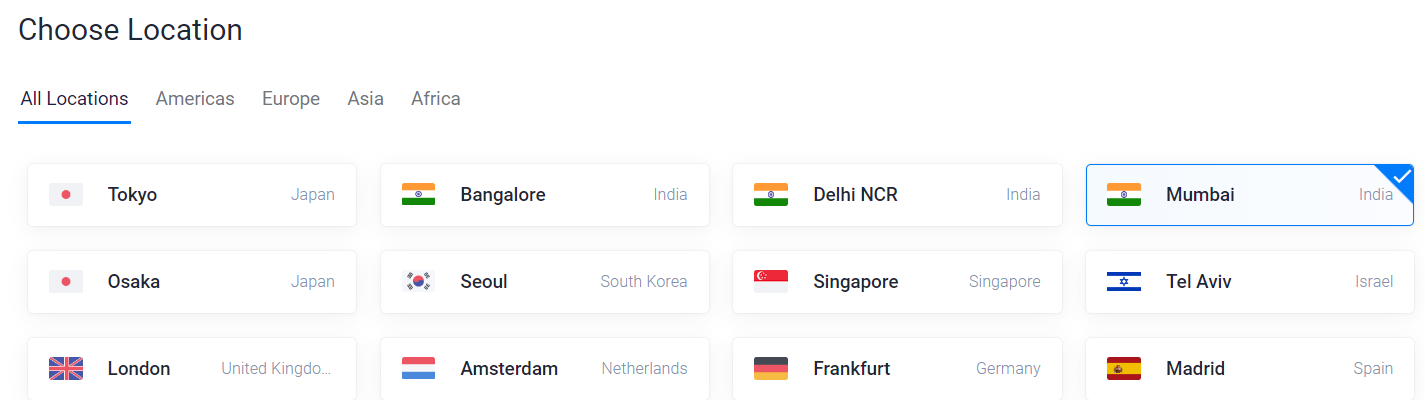
Task: Choose the Amsterdam location card
Action: click(545, 369)
